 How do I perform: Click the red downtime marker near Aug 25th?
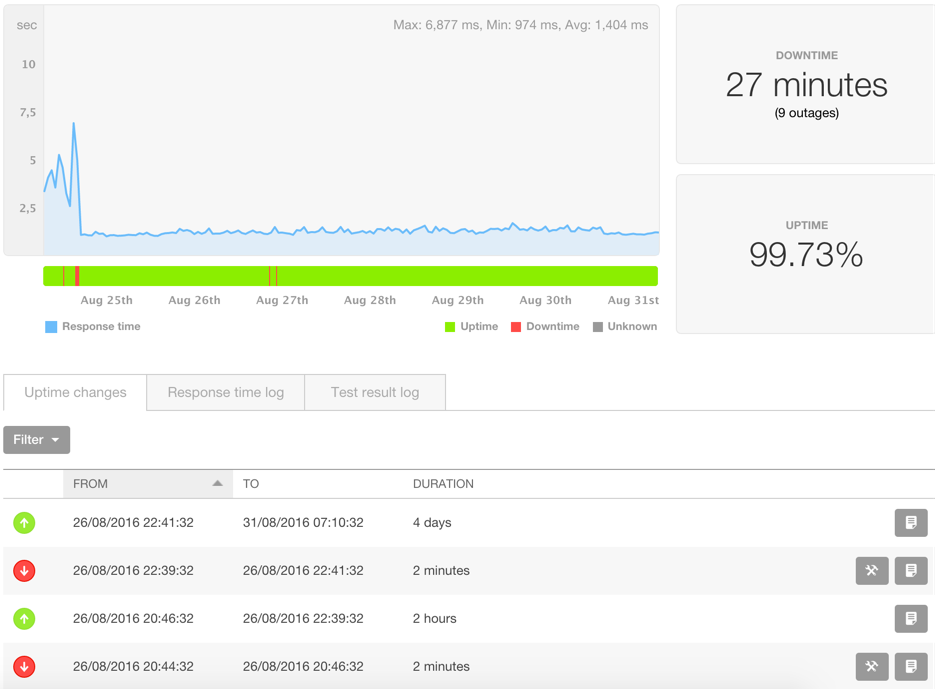point(78,276)
